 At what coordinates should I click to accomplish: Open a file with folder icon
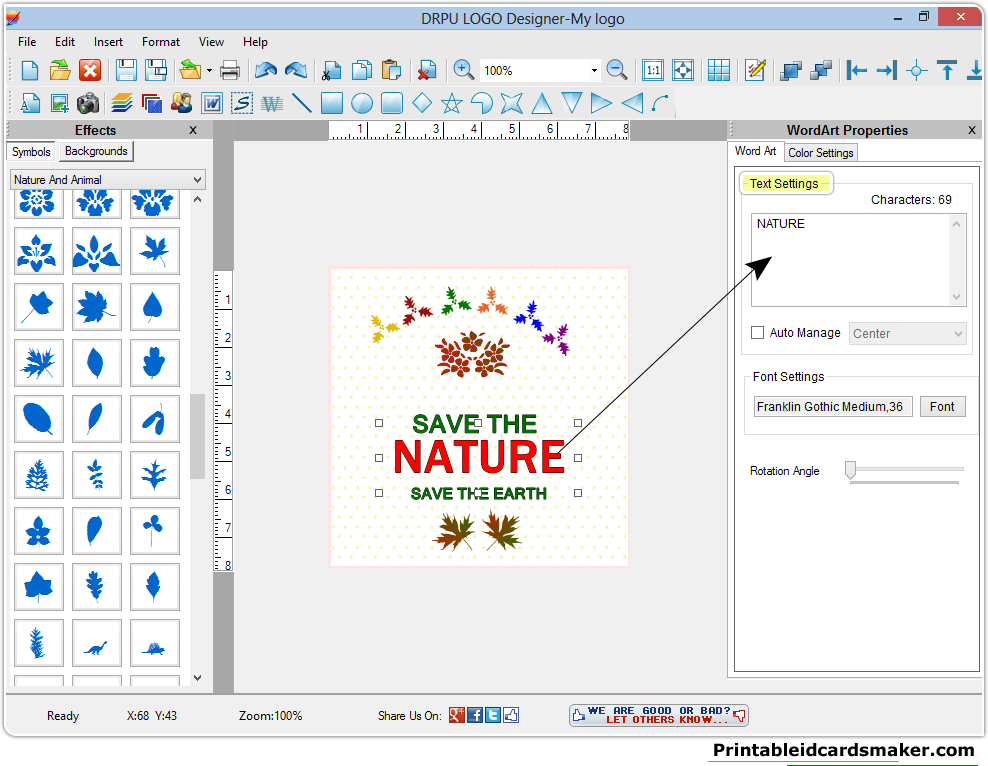[60, 70]
